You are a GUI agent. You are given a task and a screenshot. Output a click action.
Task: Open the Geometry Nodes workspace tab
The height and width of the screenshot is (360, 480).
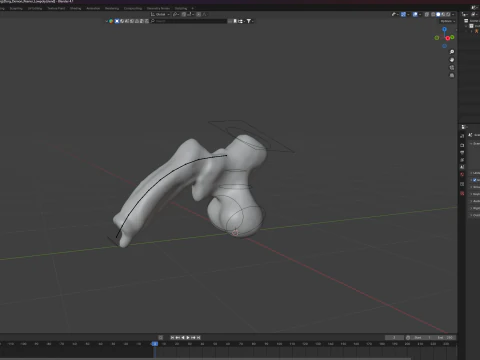(x=158, y=8)
